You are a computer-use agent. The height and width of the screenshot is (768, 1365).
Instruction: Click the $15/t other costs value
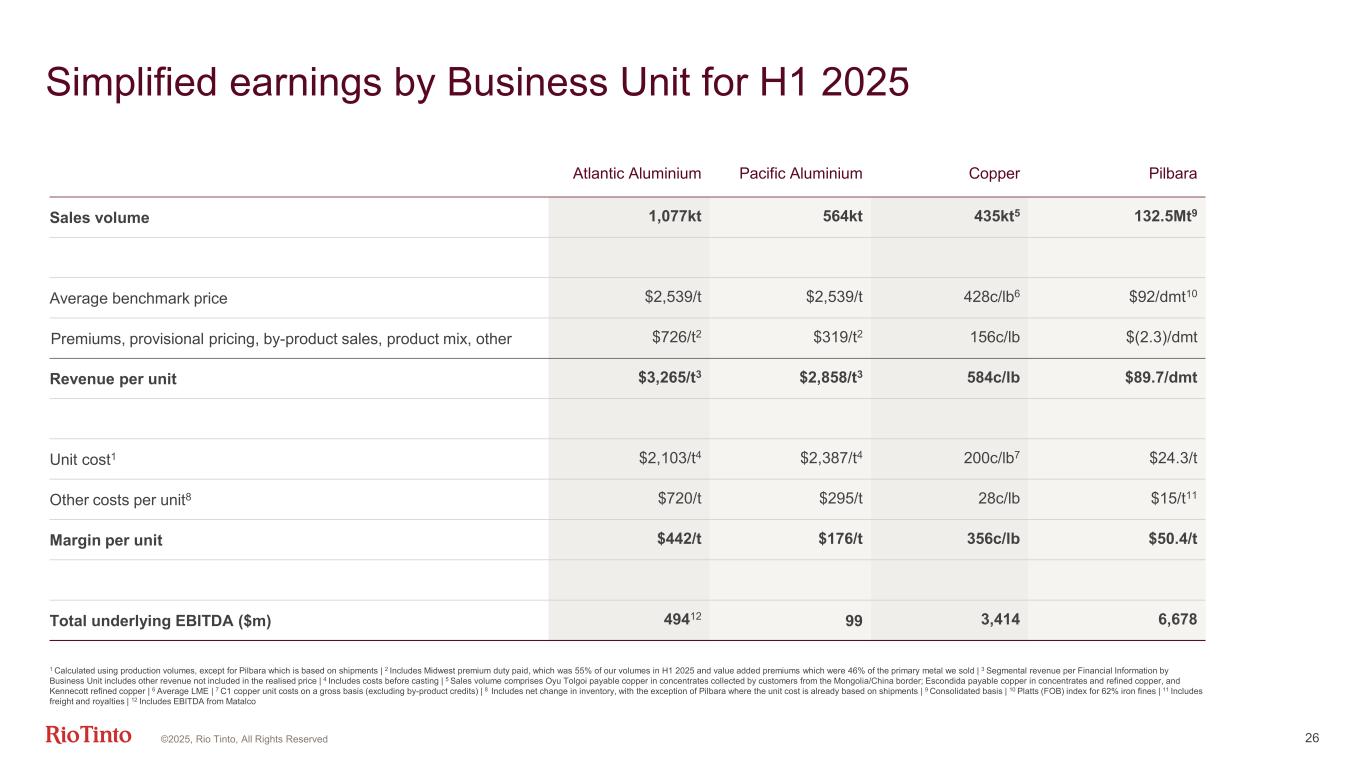pos(1171,498)
